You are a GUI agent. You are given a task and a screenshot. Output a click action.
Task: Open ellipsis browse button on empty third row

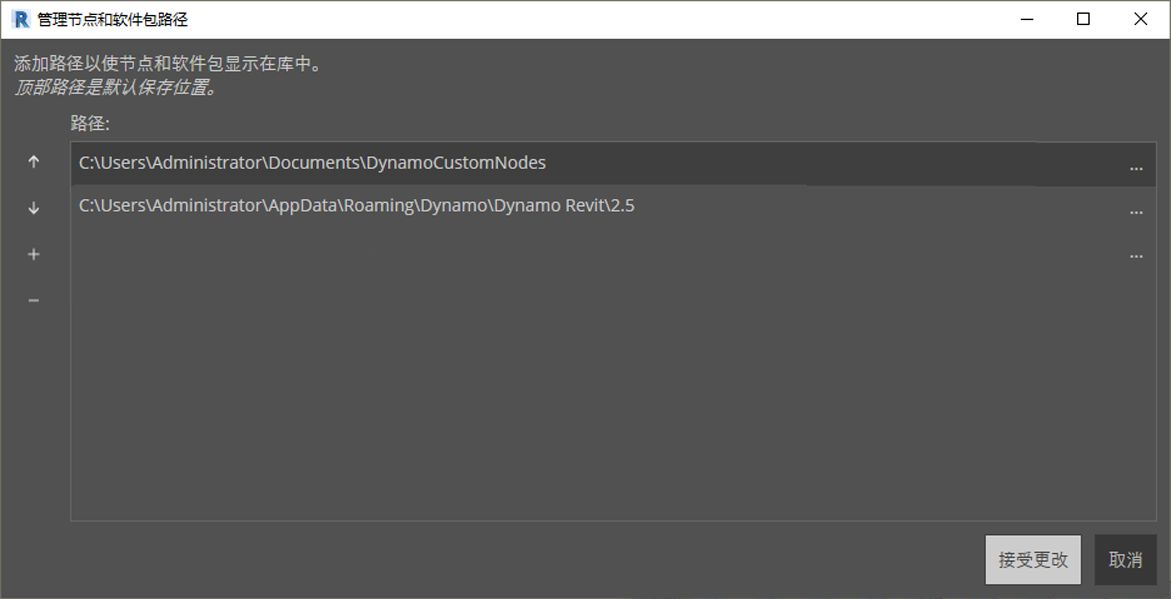pyautogui.click(x=1136, y=256)
